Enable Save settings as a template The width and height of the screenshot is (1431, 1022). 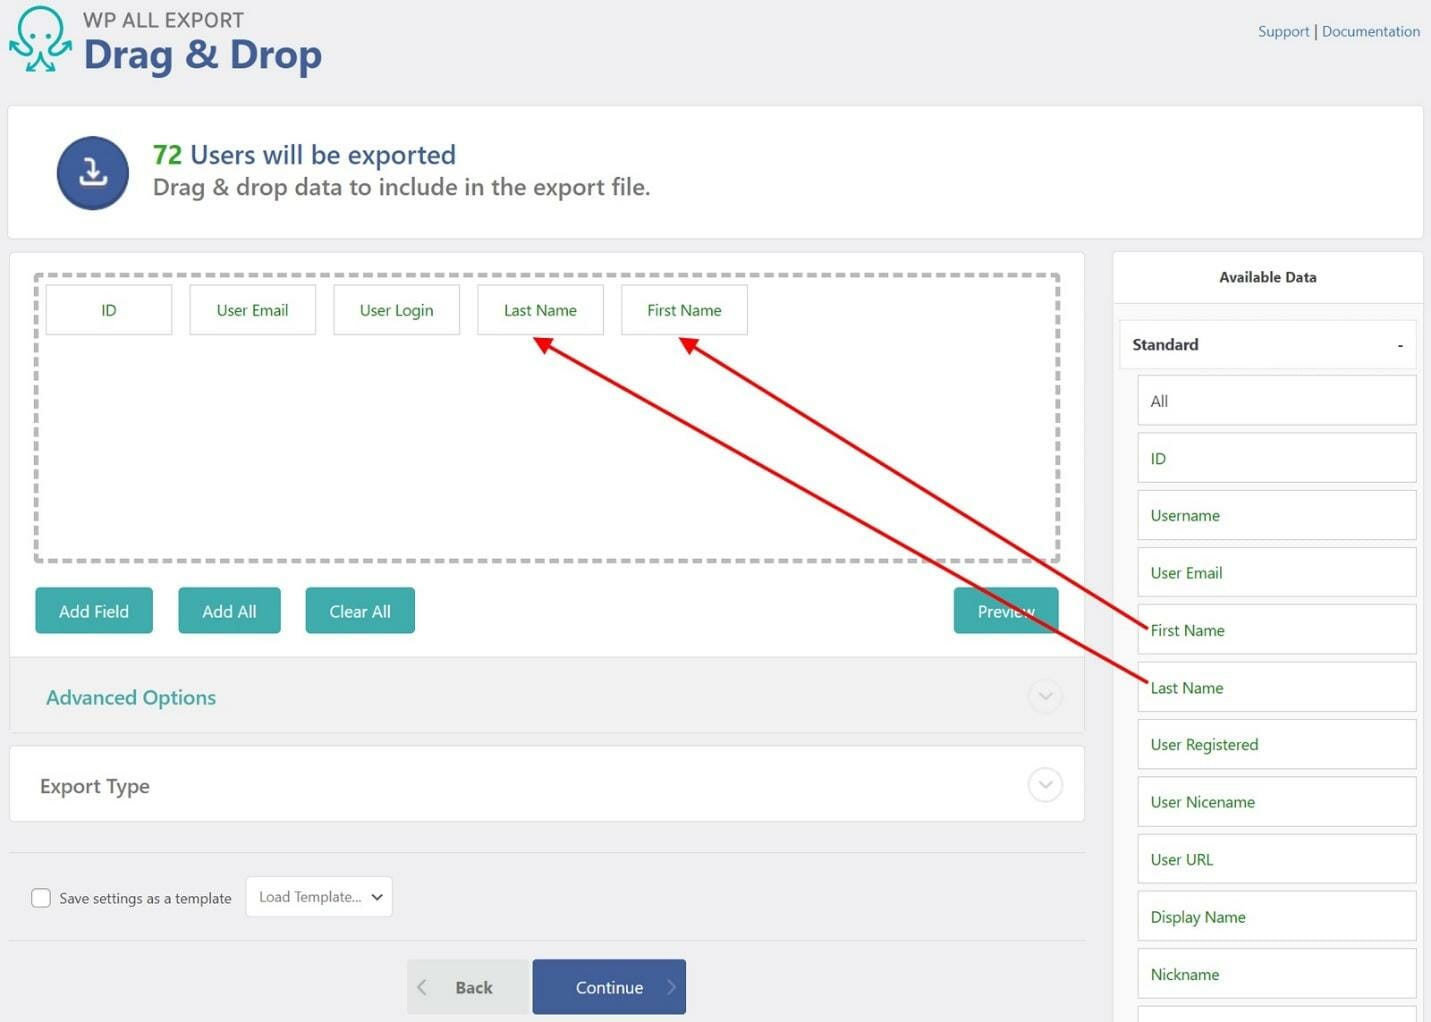(41, 898)
